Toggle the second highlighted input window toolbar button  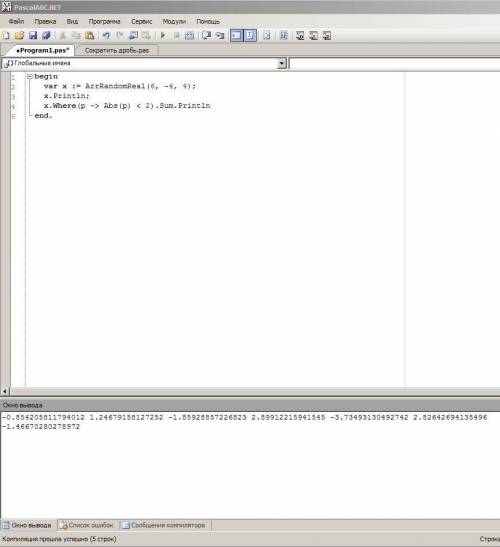(x=250, y=36)
